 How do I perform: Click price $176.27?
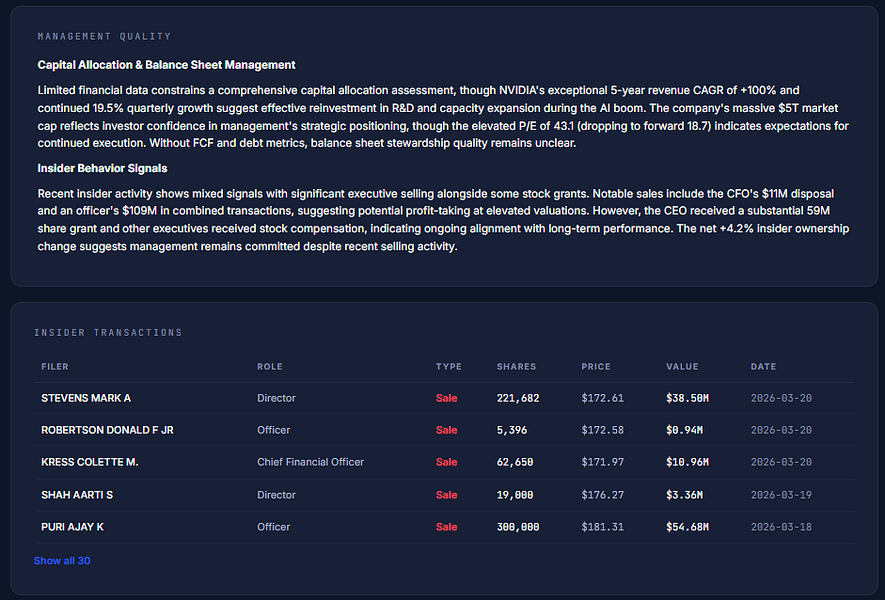point(603,495)
